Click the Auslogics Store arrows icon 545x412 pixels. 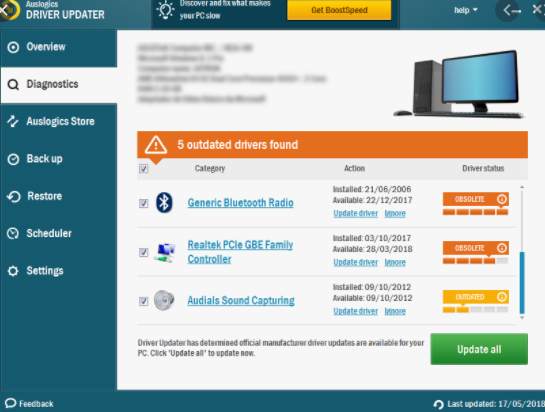13,121
